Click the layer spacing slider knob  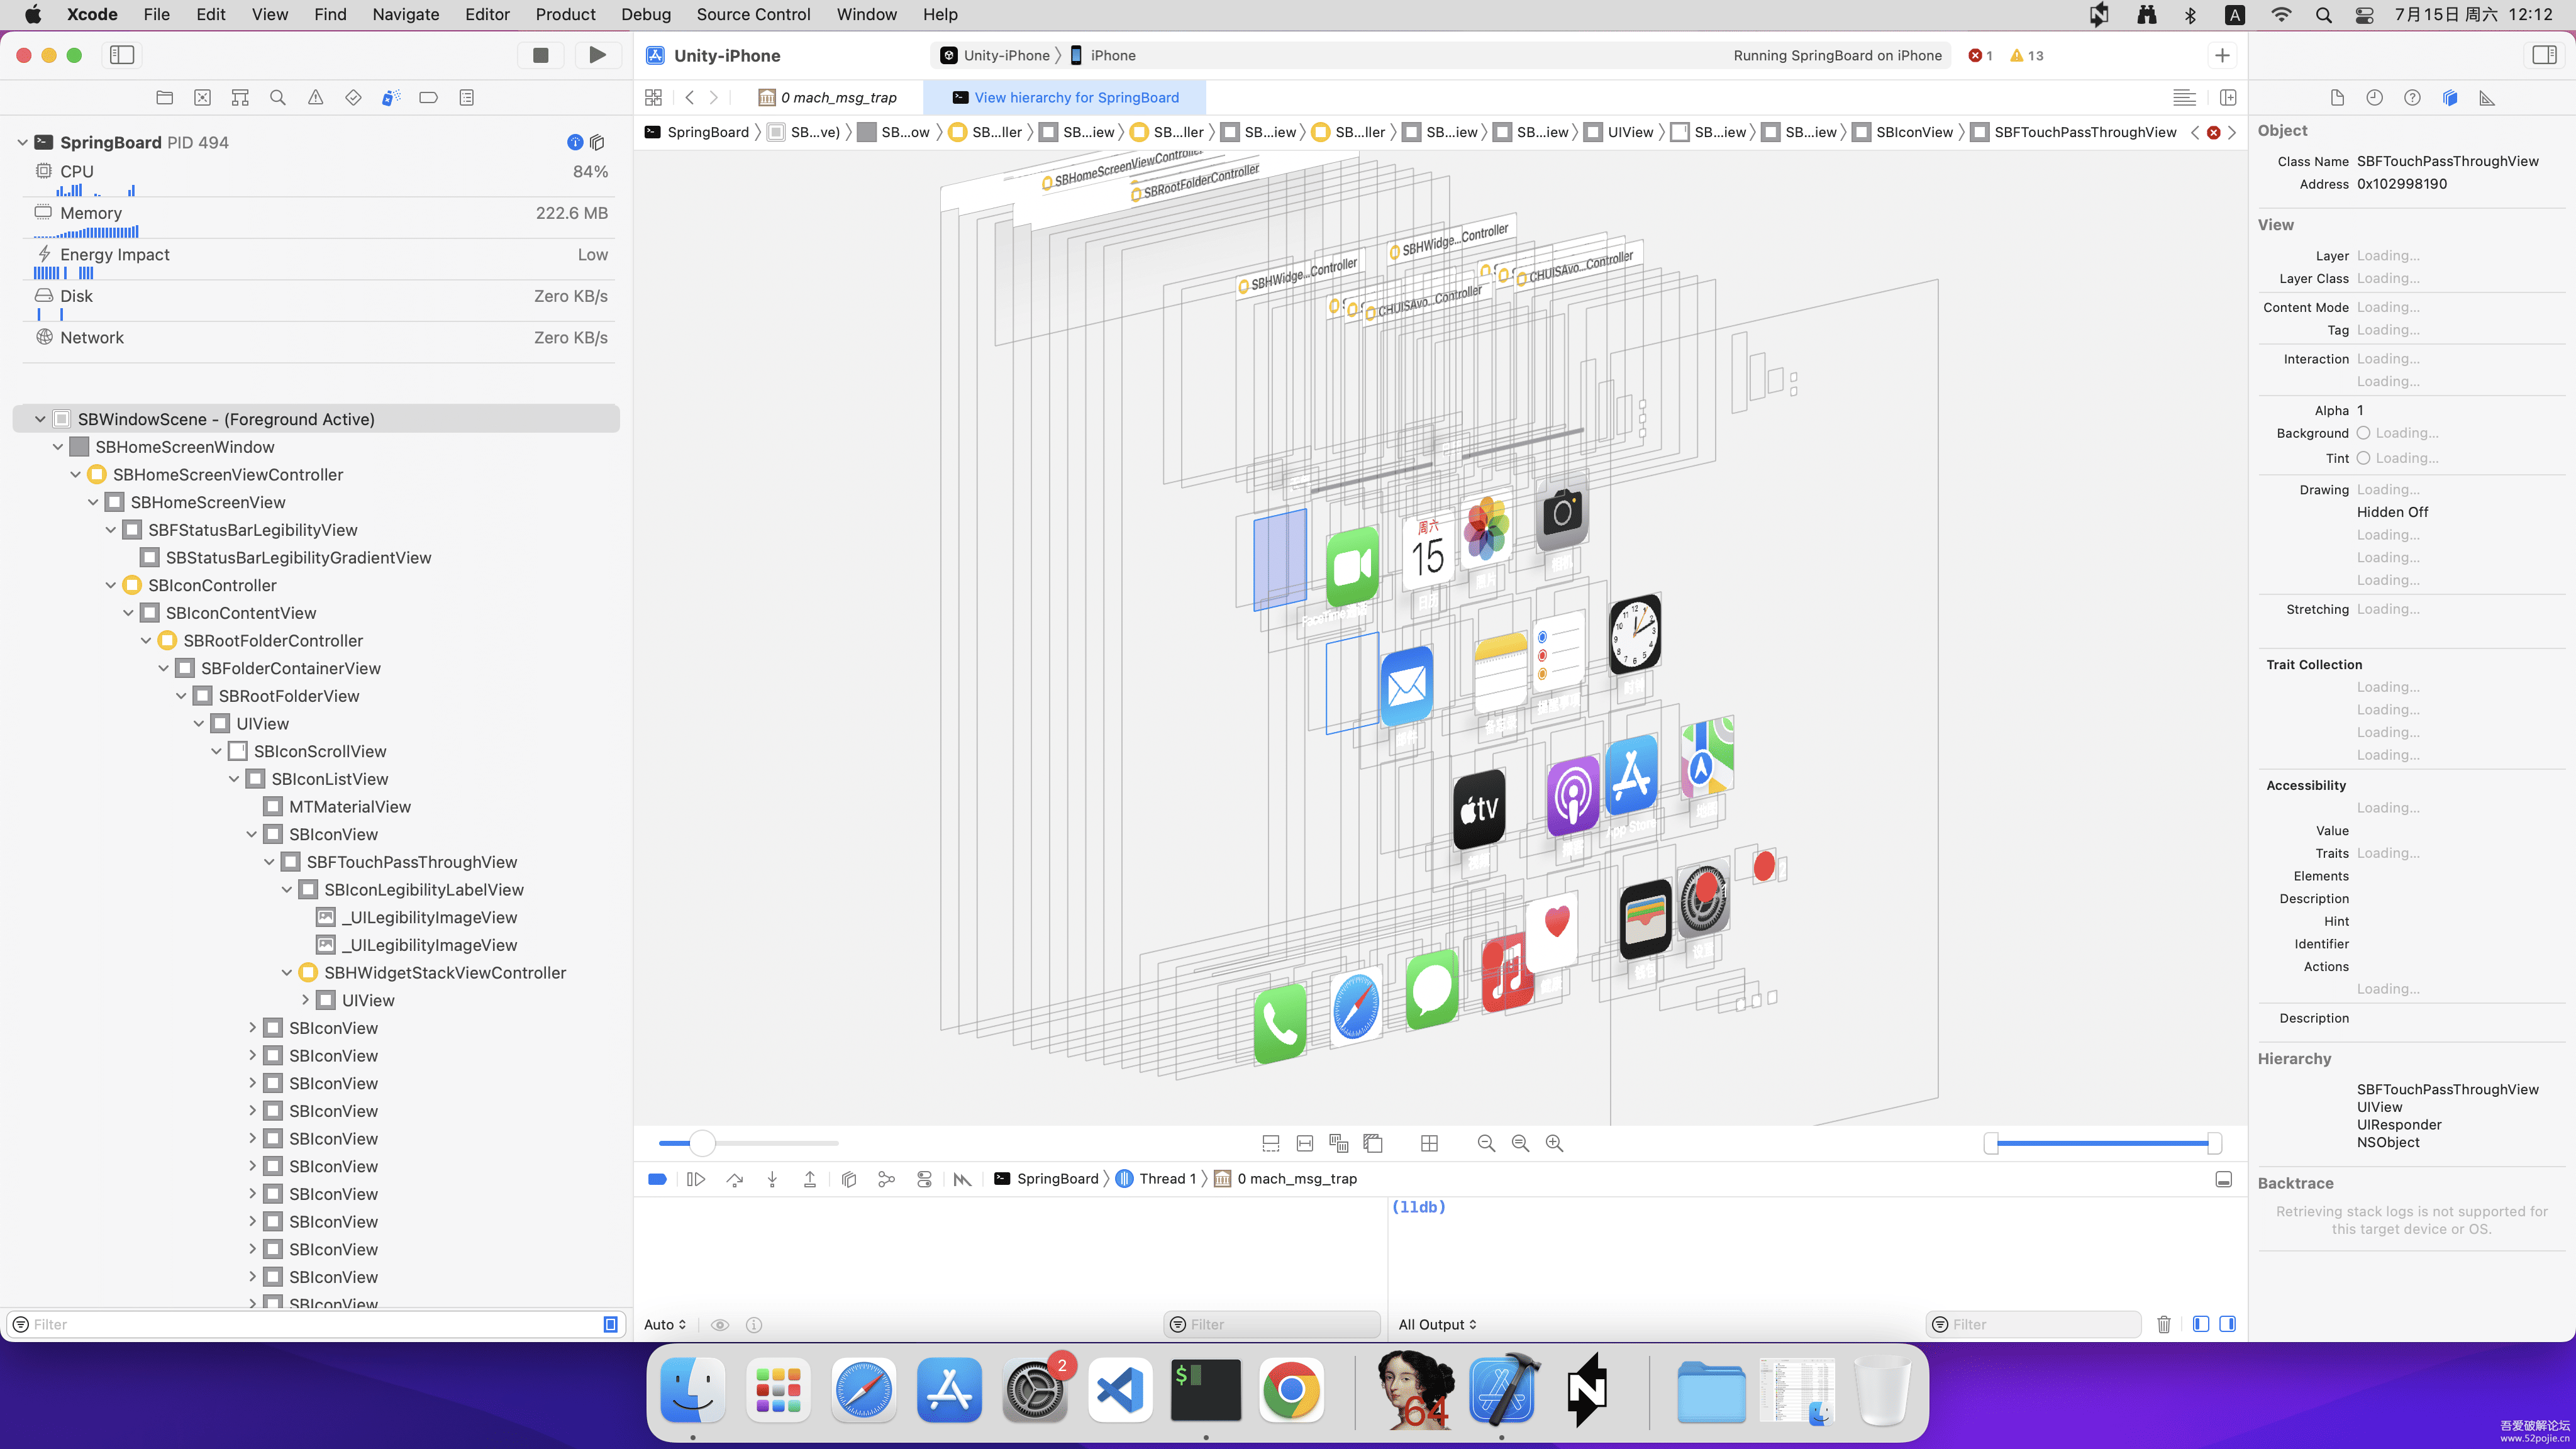703,1142
